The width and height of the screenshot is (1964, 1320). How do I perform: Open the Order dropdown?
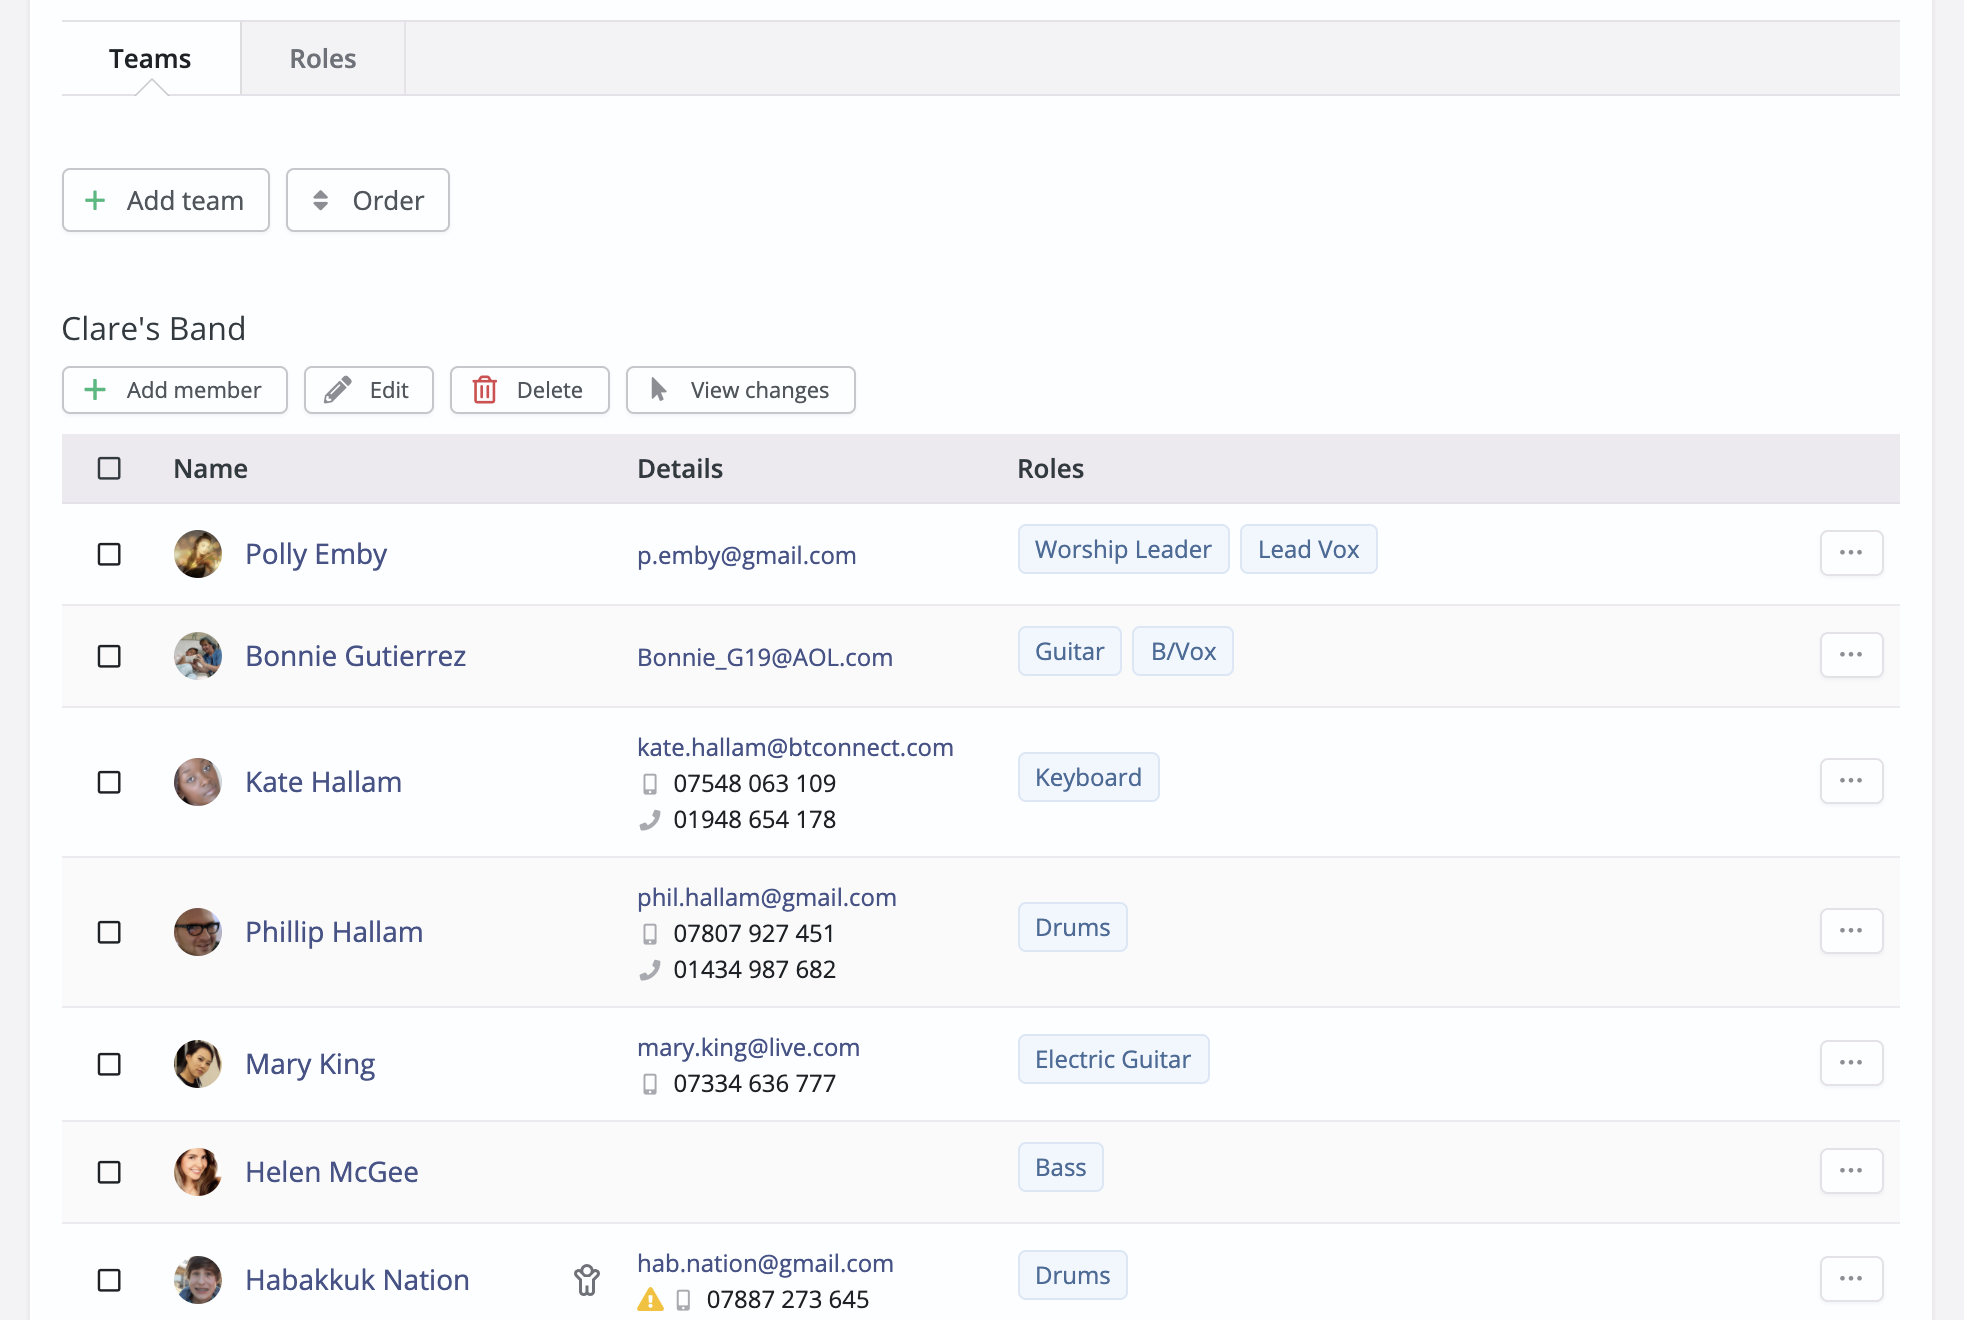367,200
